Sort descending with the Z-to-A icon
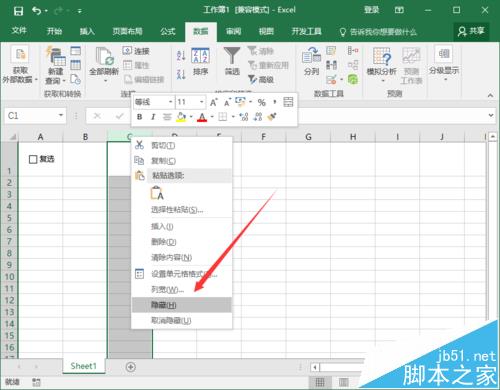 click(181, 74)
